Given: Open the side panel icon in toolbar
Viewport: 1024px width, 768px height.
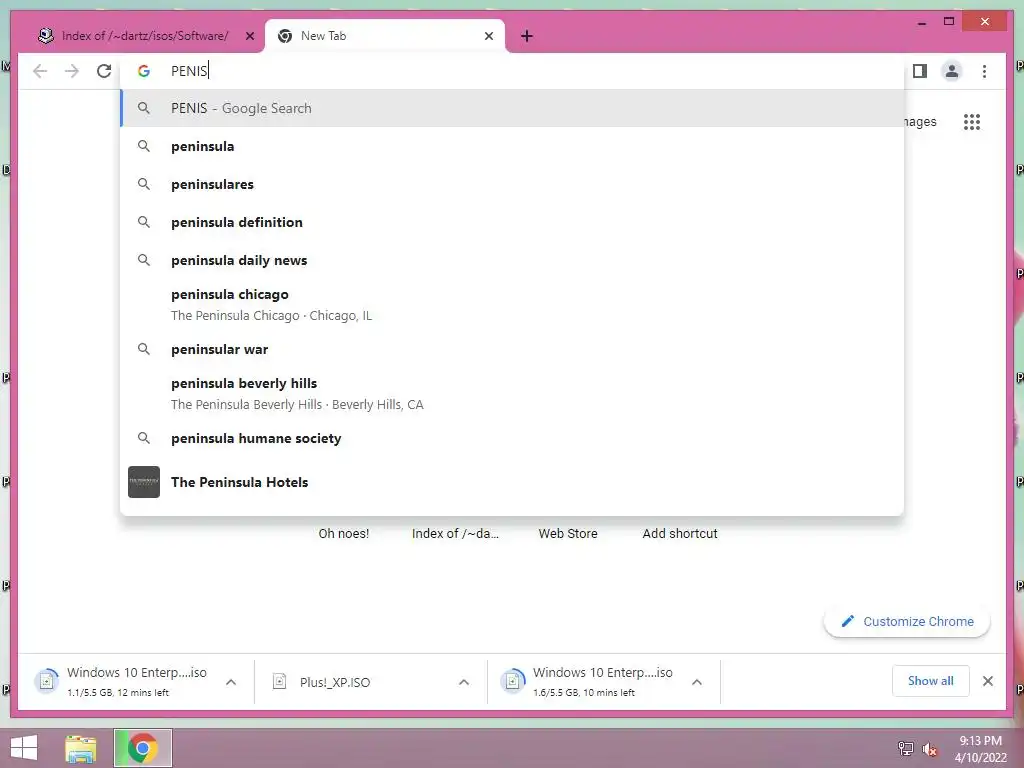Looking at the screenshot, I should 920,71.
